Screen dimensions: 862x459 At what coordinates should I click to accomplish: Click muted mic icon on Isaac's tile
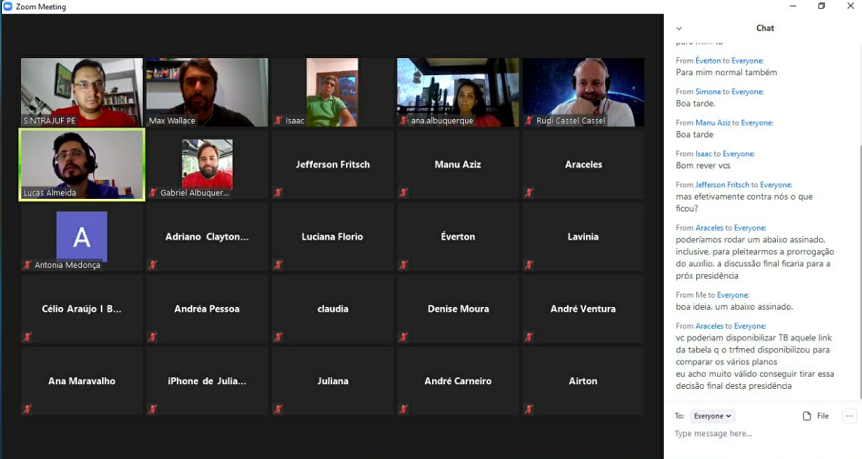tap(278, 121)
